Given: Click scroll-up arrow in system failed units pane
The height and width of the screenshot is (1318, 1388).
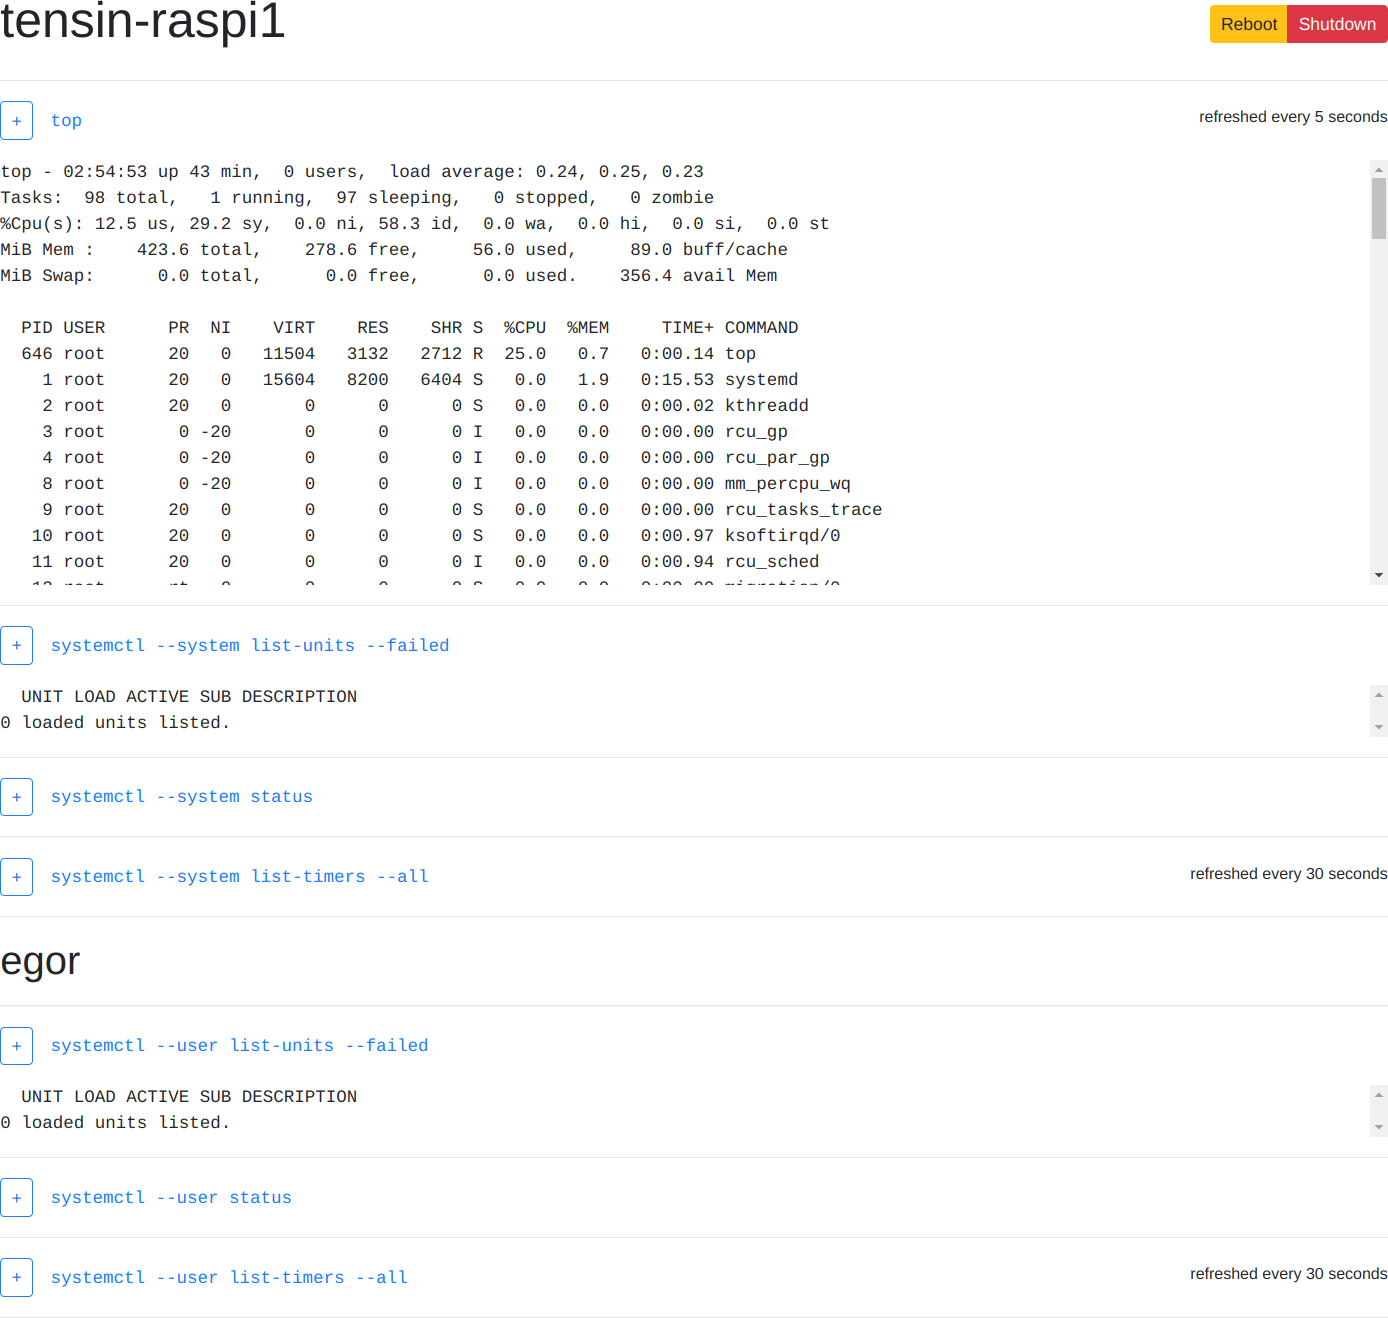Looking at the screenshot, I should (1379, 694).
